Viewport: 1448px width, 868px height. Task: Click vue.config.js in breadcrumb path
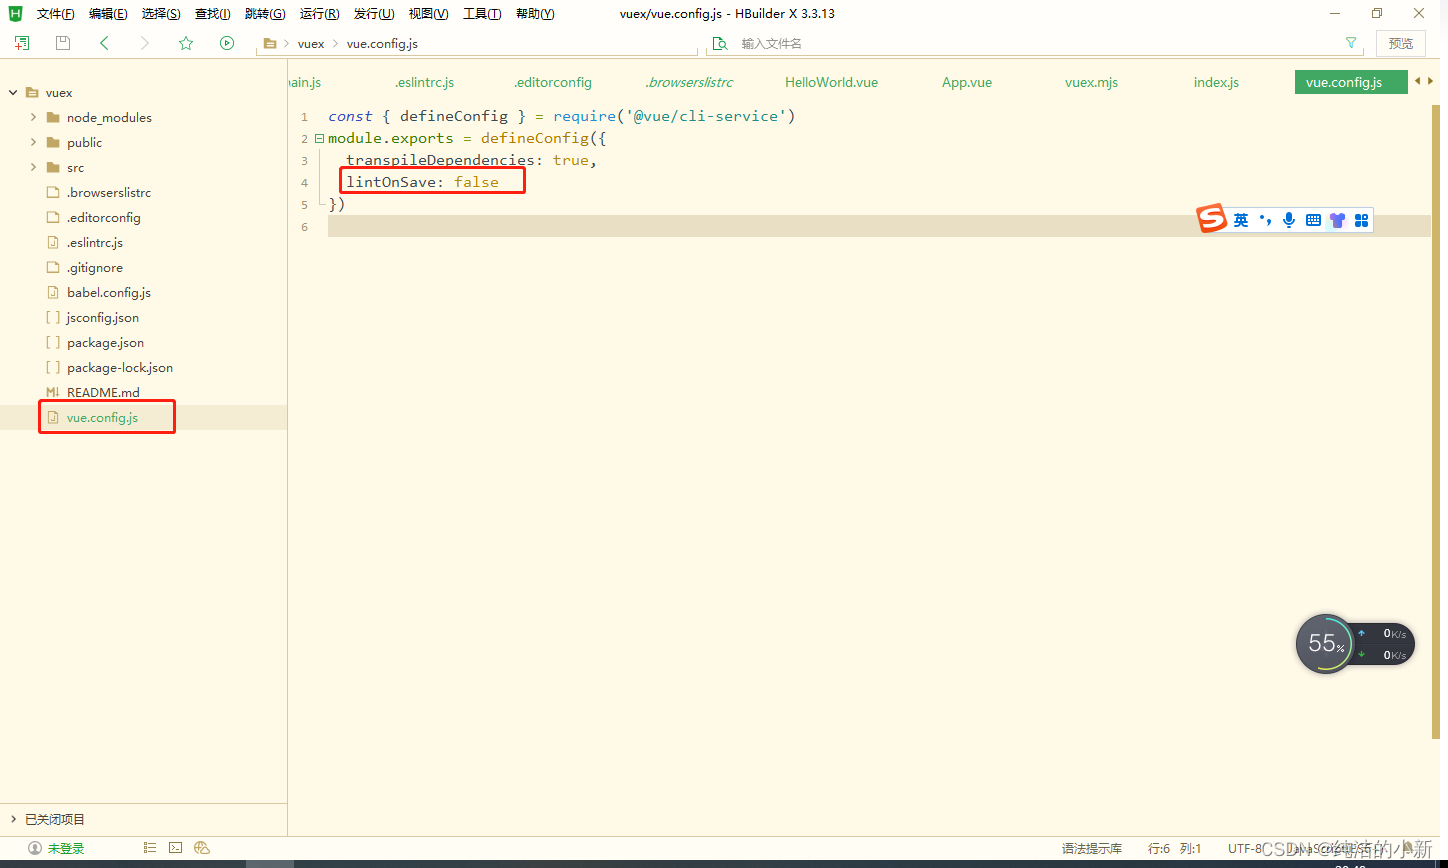click(x=382, y=44)
